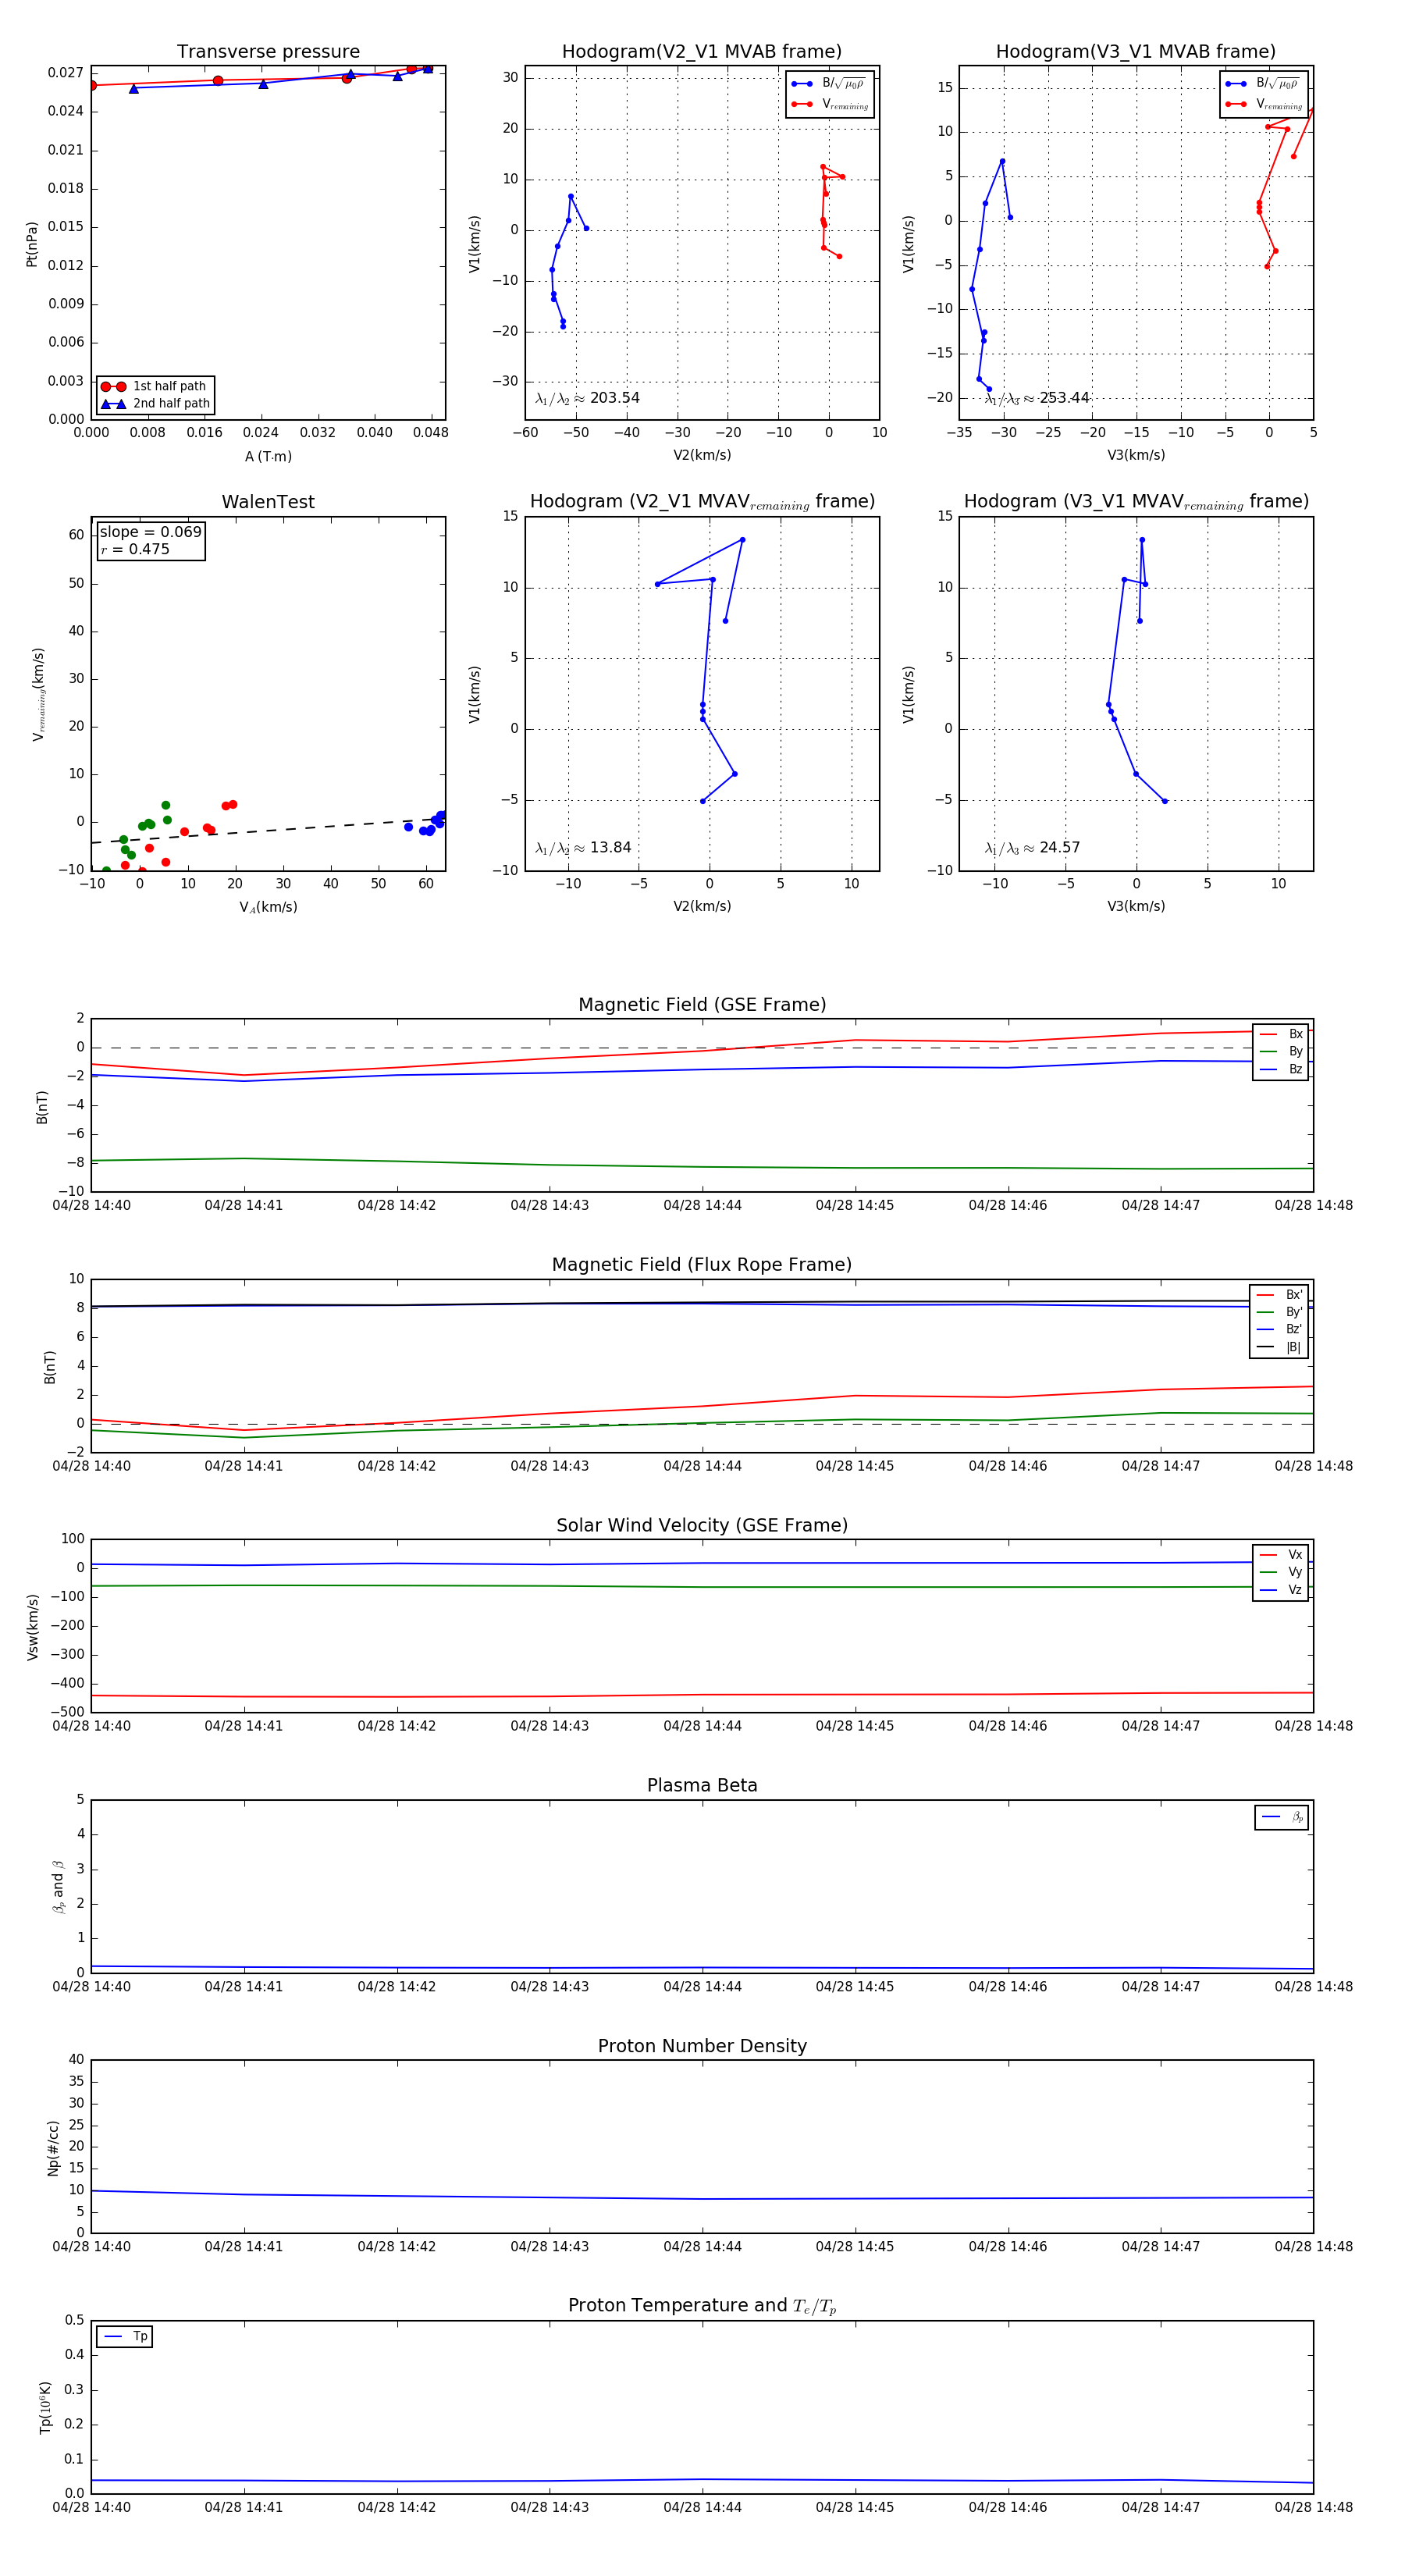Click 'A (T·m)' x-axis label

click(268, 457)
